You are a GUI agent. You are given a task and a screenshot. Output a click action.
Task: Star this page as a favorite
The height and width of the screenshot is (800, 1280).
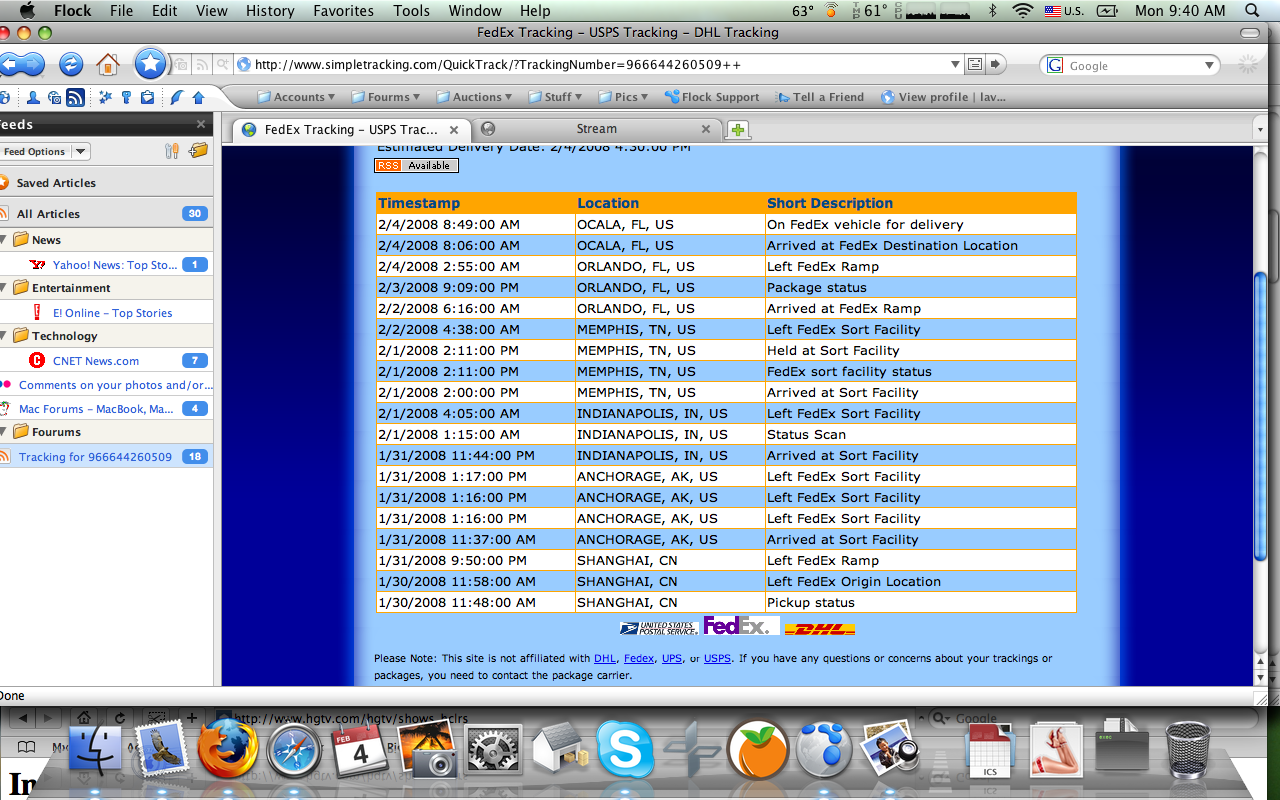tap(150, 64)
